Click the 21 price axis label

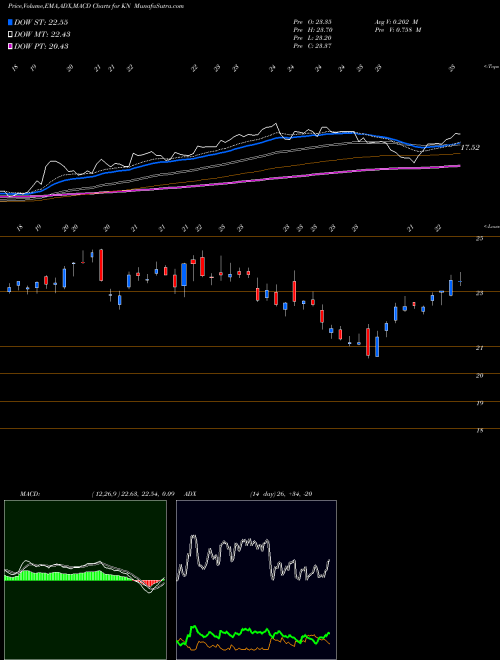point(479,348)
